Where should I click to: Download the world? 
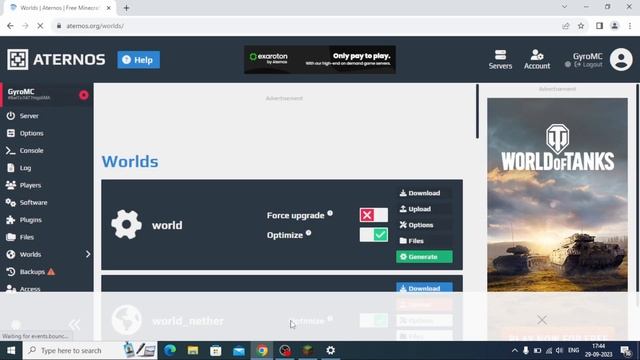[x=424, y=193]
